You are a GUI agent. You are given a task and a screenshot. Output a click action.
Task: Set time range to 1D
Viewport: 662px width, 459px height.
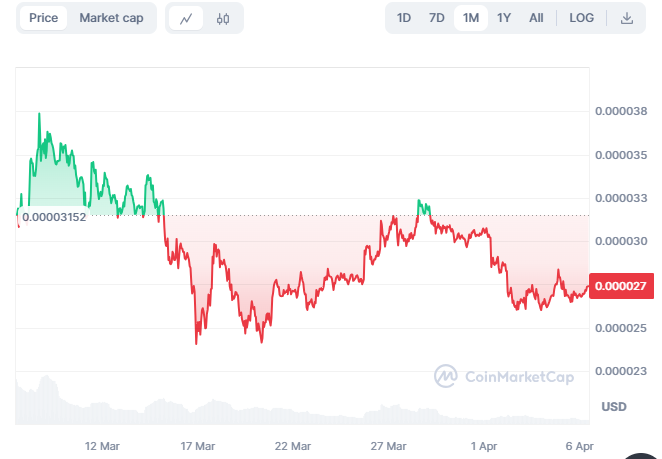point(404,18)
